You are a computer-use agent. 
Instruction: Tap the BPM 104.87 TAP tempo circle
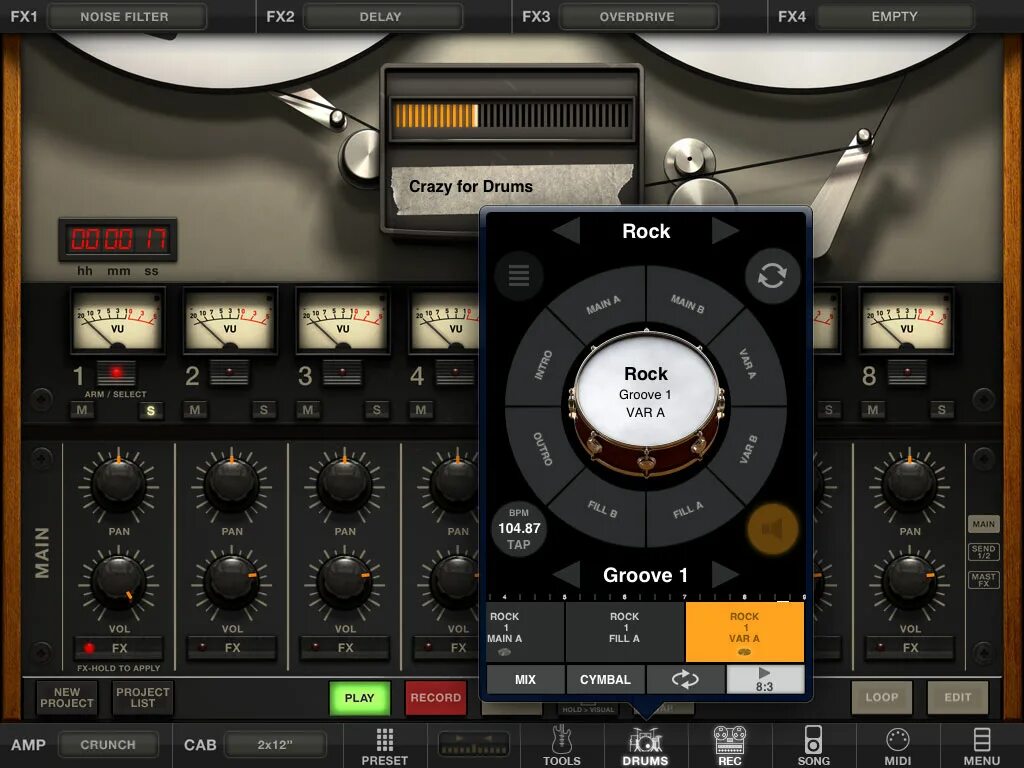pos(519,529)
